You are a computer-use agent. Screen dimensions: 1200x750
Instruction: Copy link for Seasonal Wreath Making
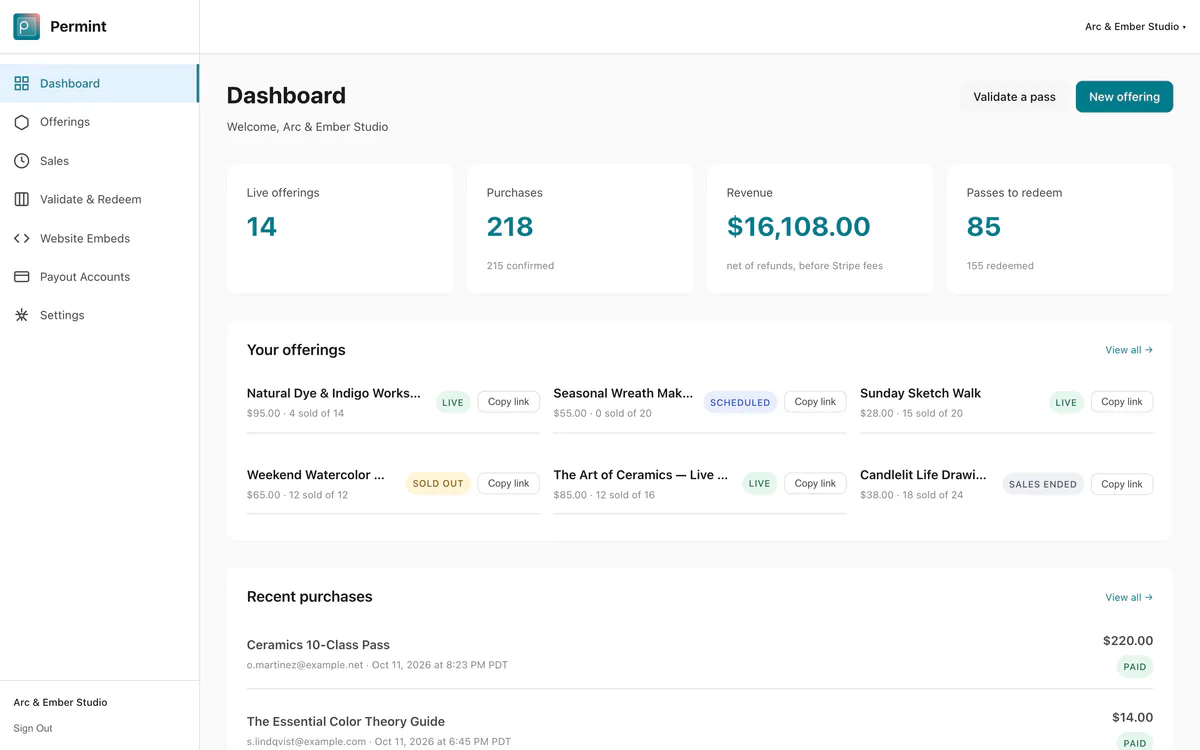click(815, 402)
